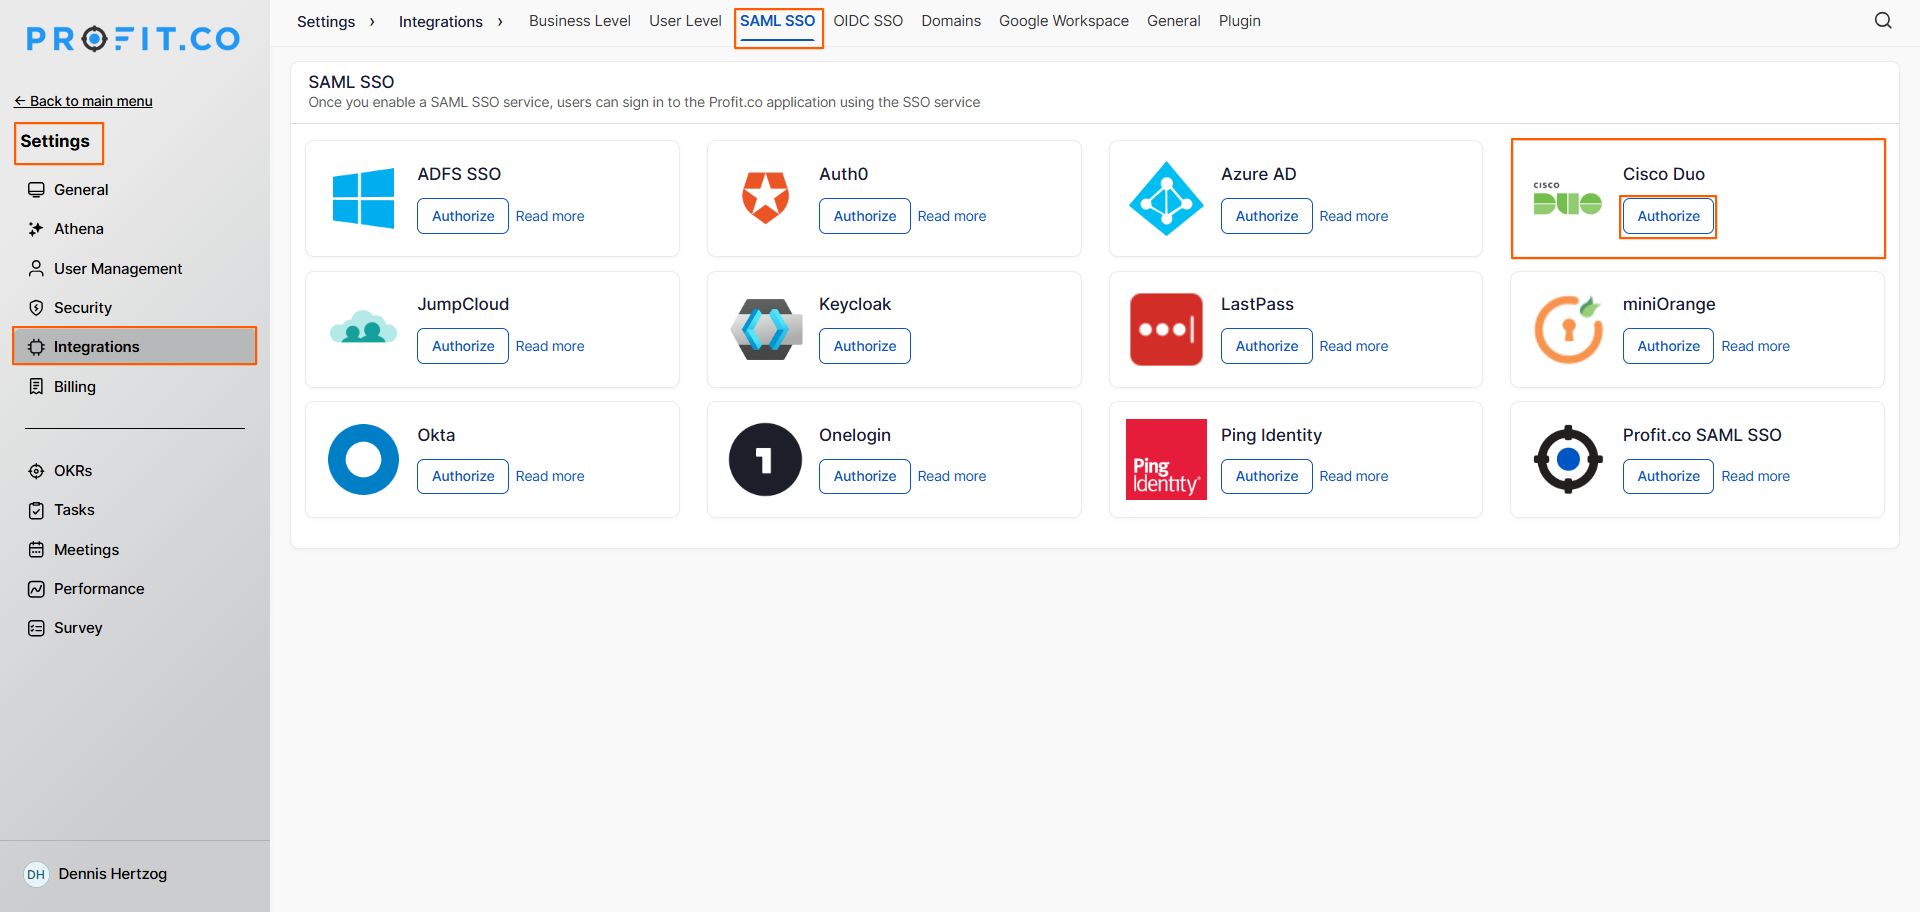This screenshot has width=1920, height=912.
Task: Click the search magnifier icon
Action: tap(1883, 21)
